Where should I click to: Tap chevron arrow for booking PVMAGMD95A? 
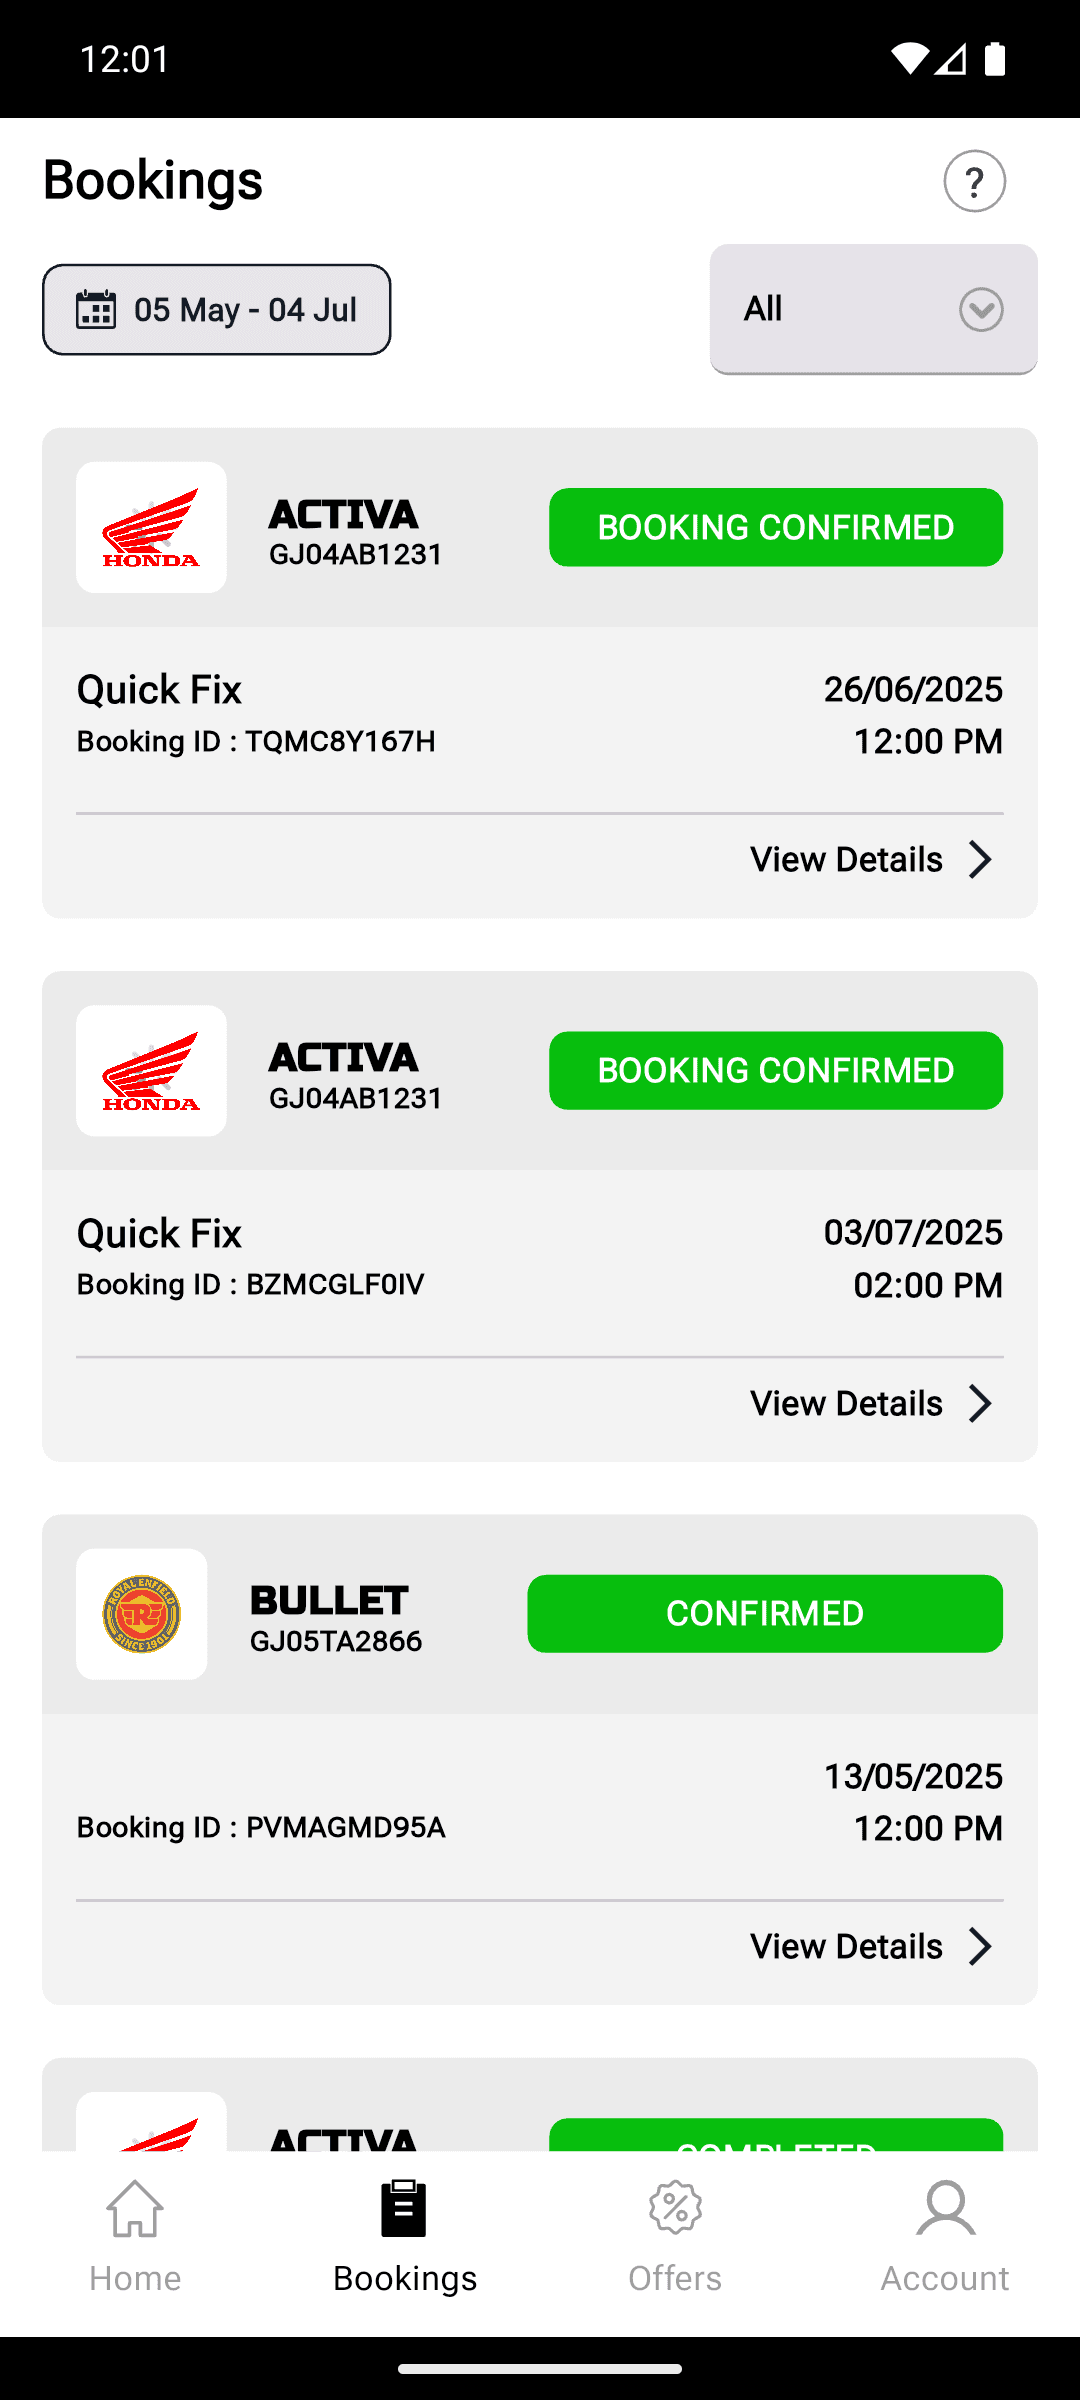pyautogui.click(x=980, y=1946)
